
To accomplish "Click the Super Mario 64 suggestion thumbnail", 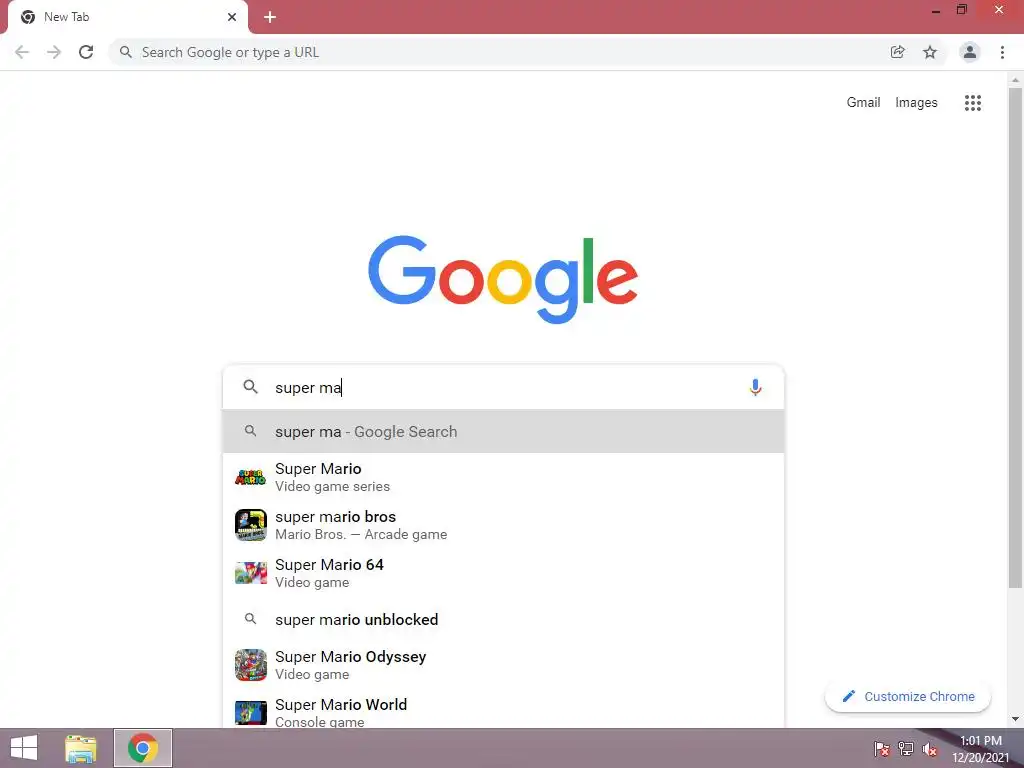I will (x=251, y=573).
